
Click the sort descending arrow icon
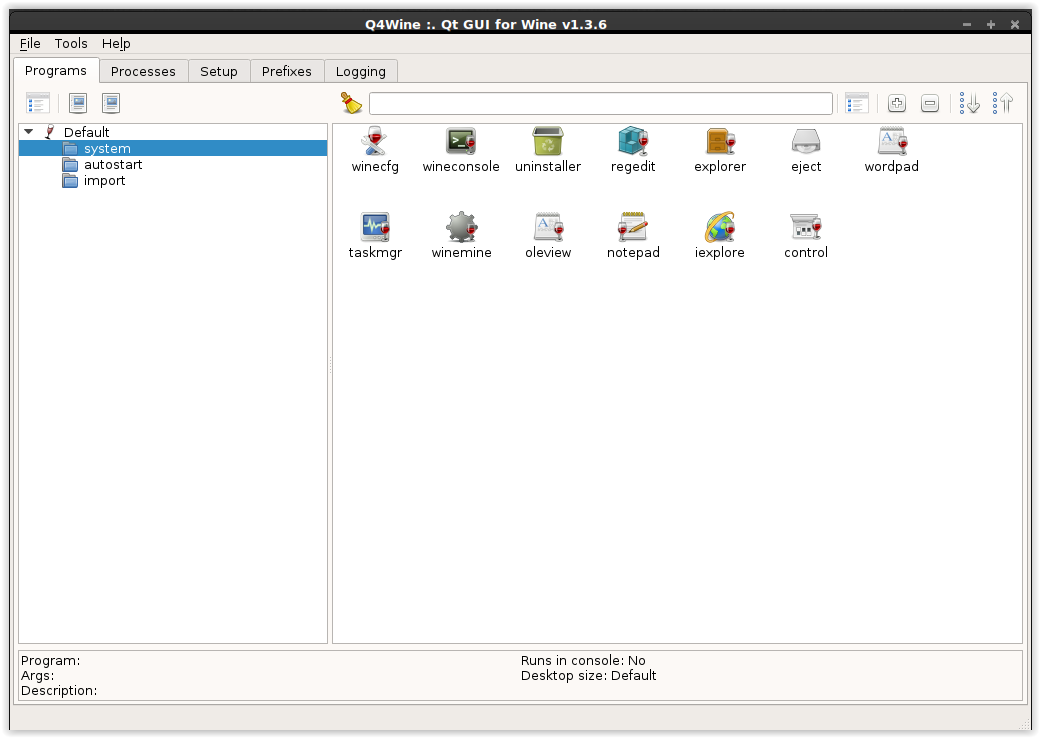(x=970, y=103)
